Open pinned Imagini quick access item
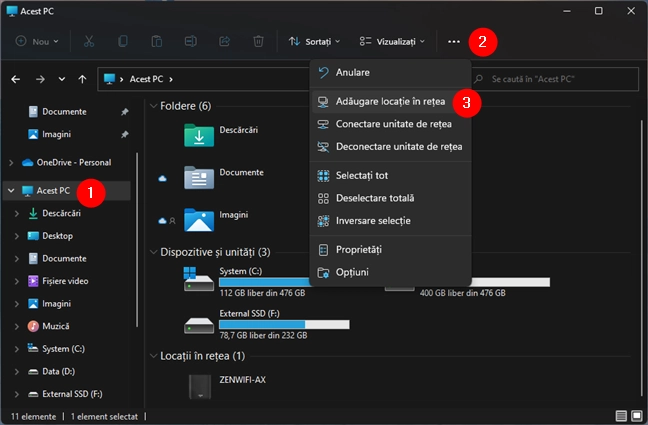This screenshot has height=425, width=648. coord(56,134)
